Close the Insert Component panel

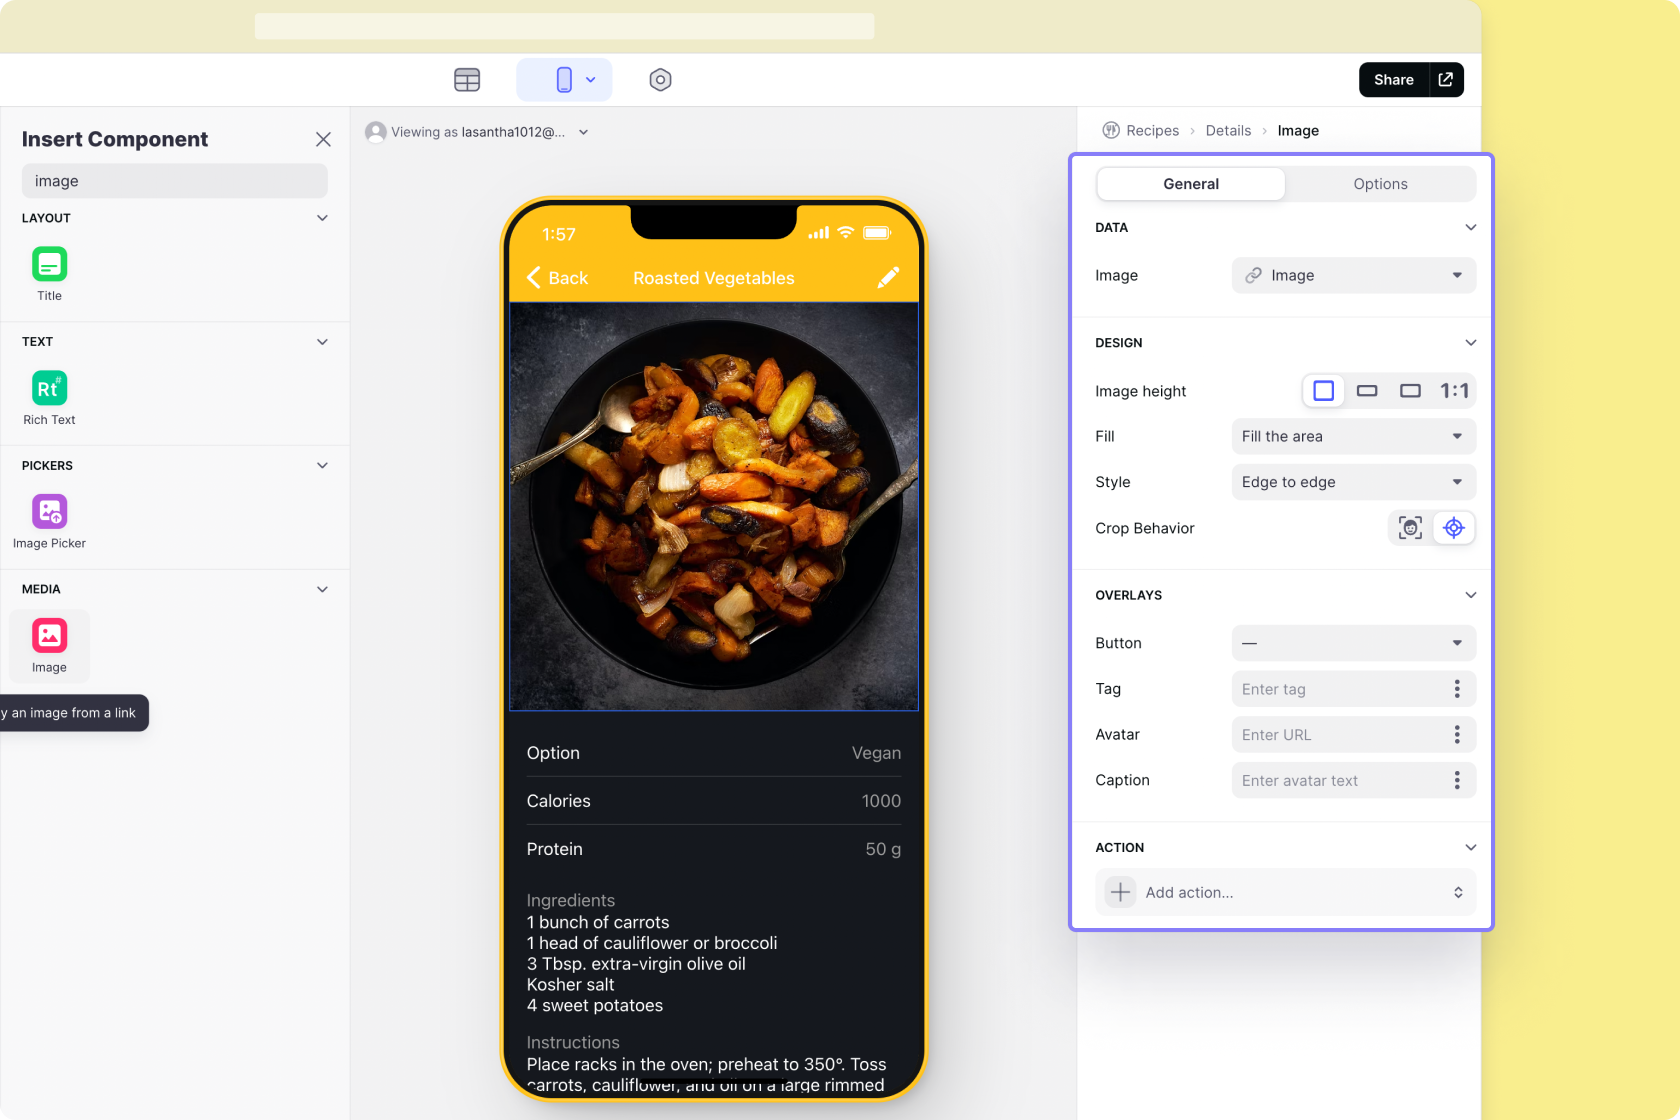pos(323,139)
